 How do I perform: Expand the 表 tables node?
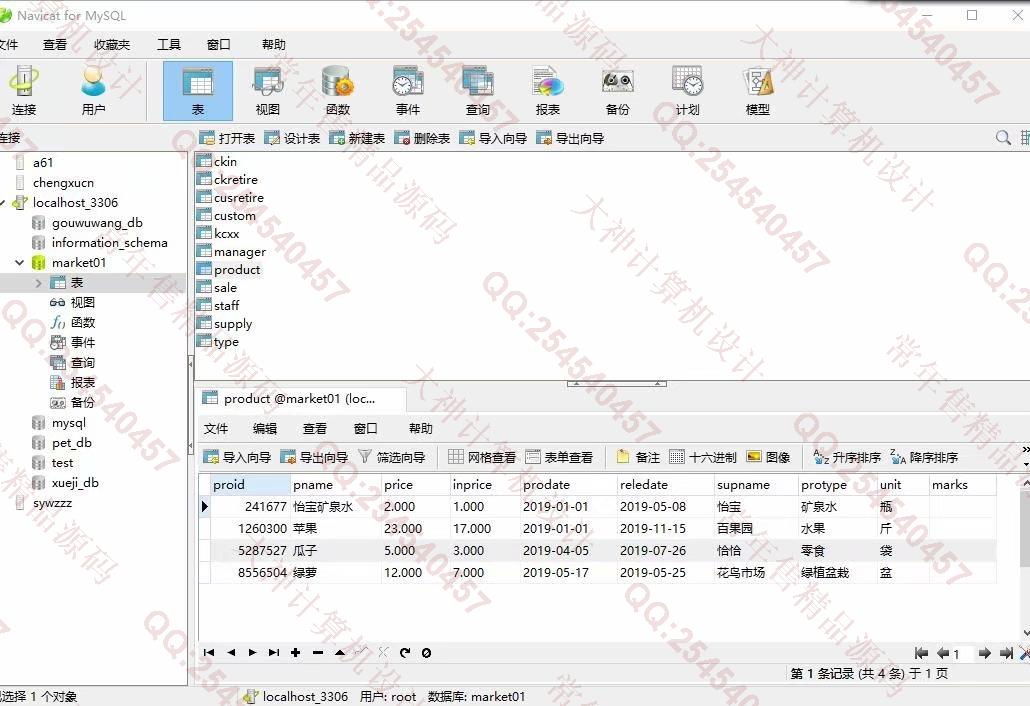[x=38, y=283]
